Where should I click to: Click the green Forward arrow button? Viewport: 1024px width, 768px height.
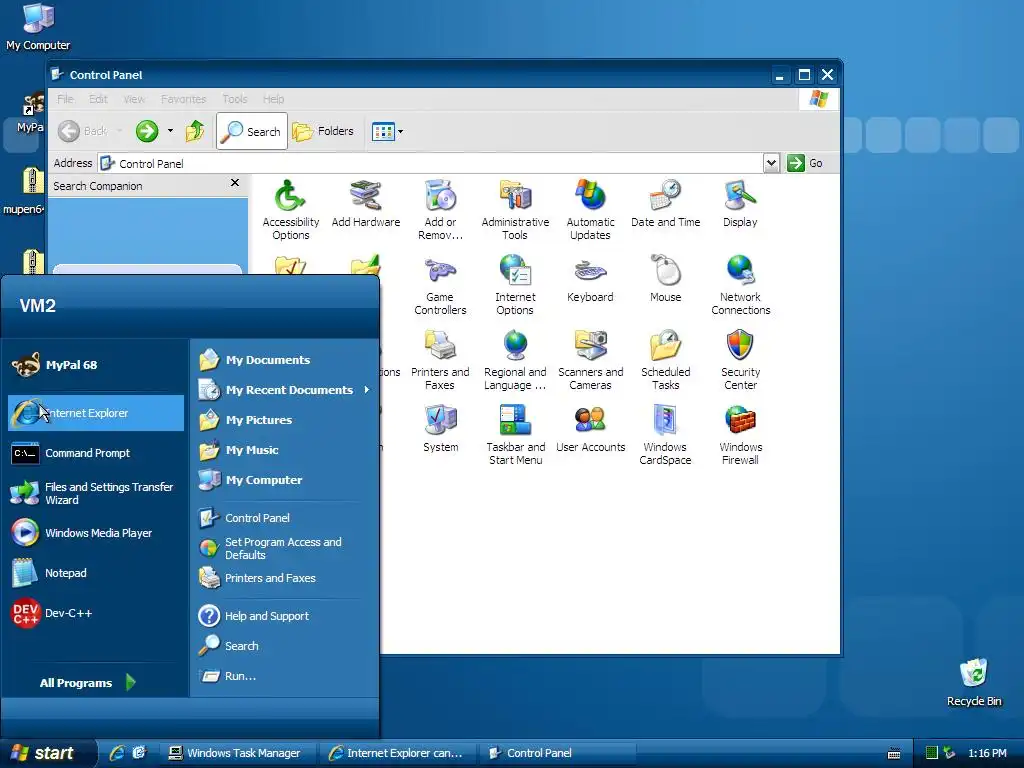tap(147, 131)
